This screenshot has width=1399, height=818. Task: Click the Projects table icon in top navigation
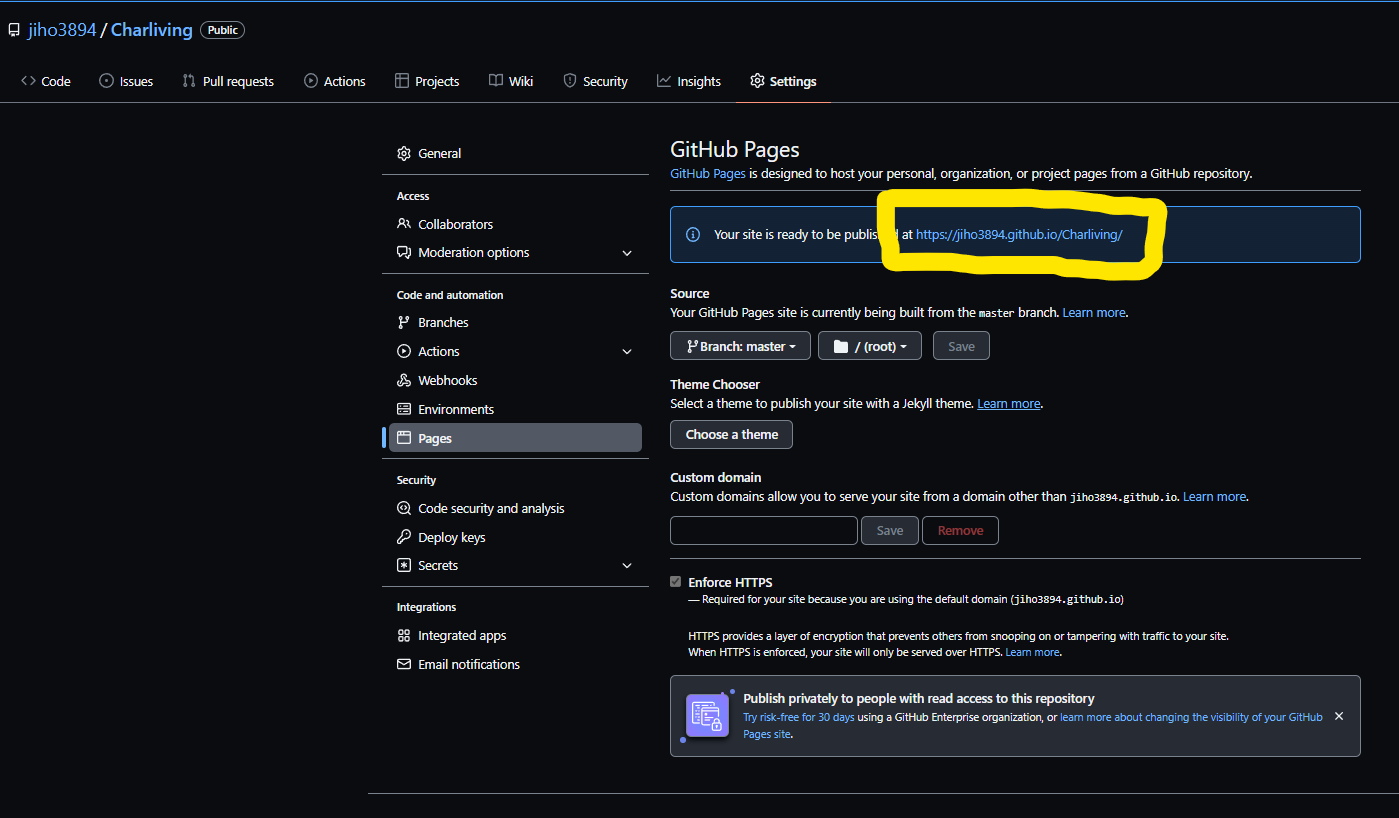click(x=402, y=81)
